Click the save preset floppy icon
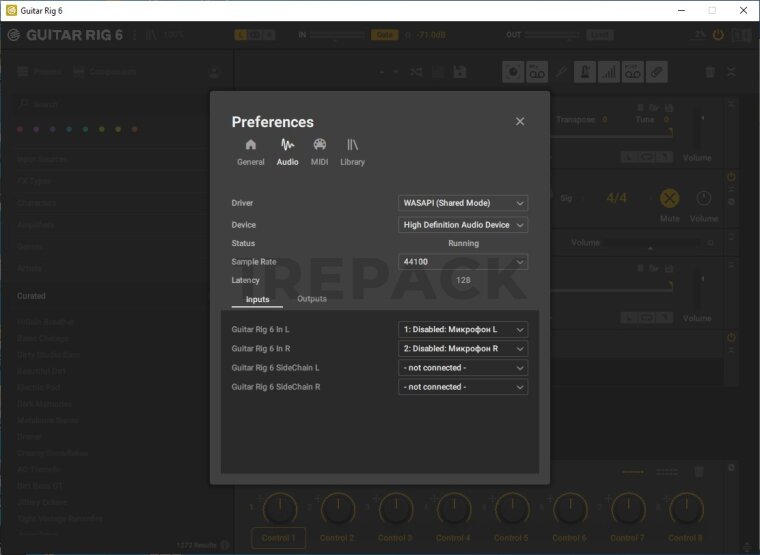Screen dimensions: 760x555 [459, 72]
